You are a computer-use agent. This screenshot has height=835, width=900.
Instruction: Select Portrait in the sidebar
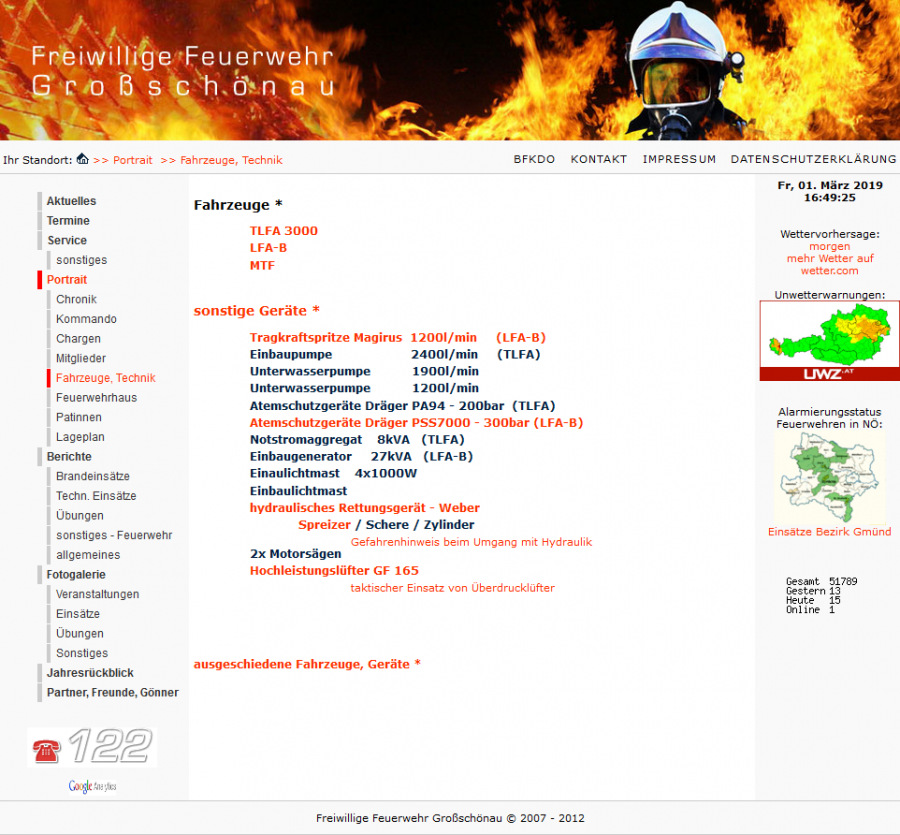tap(67, 279)
